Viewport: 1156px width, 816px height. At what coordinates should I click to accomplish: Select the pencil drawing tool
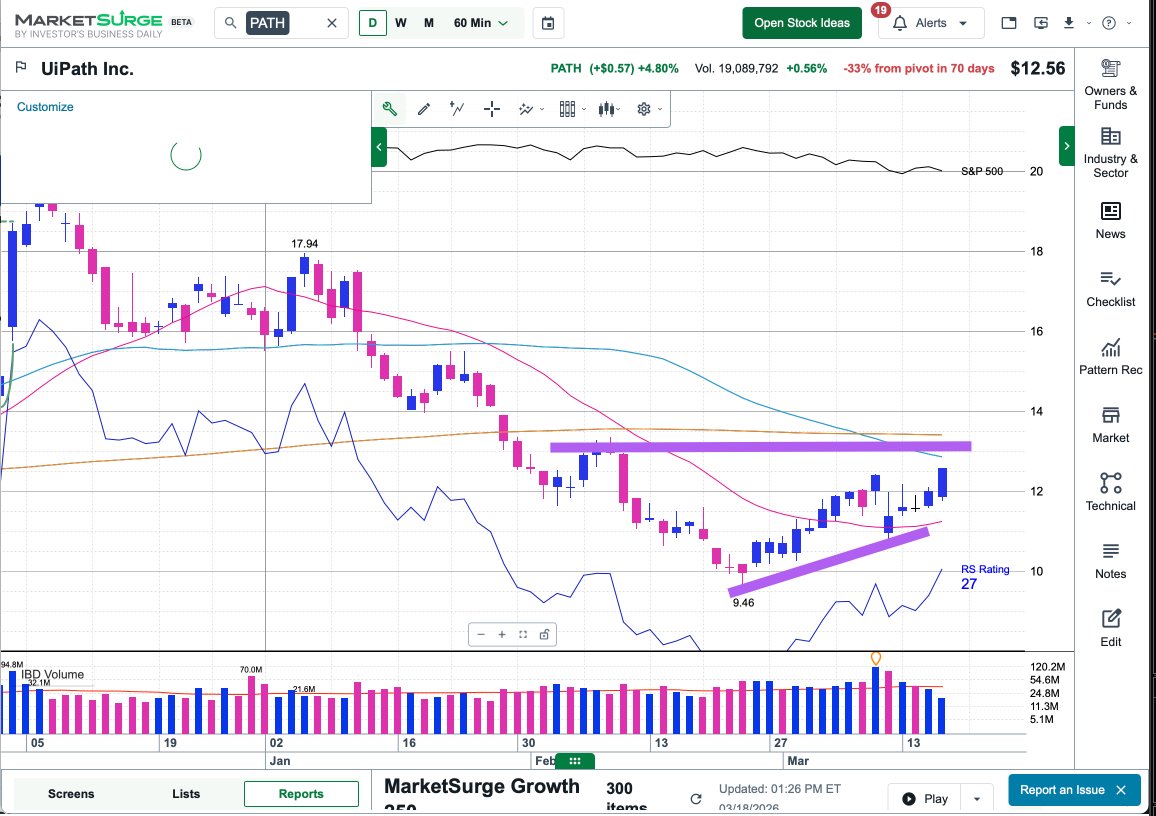tap(424, 109)
